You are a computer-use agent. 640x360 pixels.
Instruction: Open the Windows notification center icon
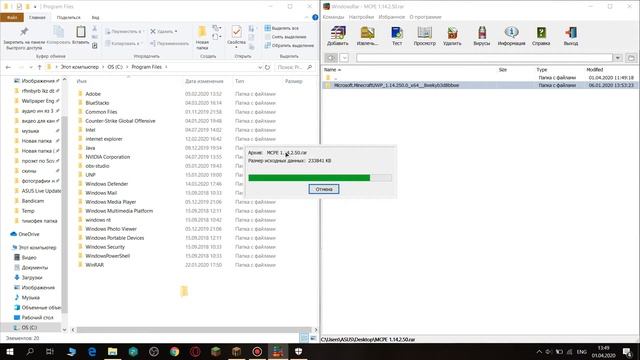(627, 351)
